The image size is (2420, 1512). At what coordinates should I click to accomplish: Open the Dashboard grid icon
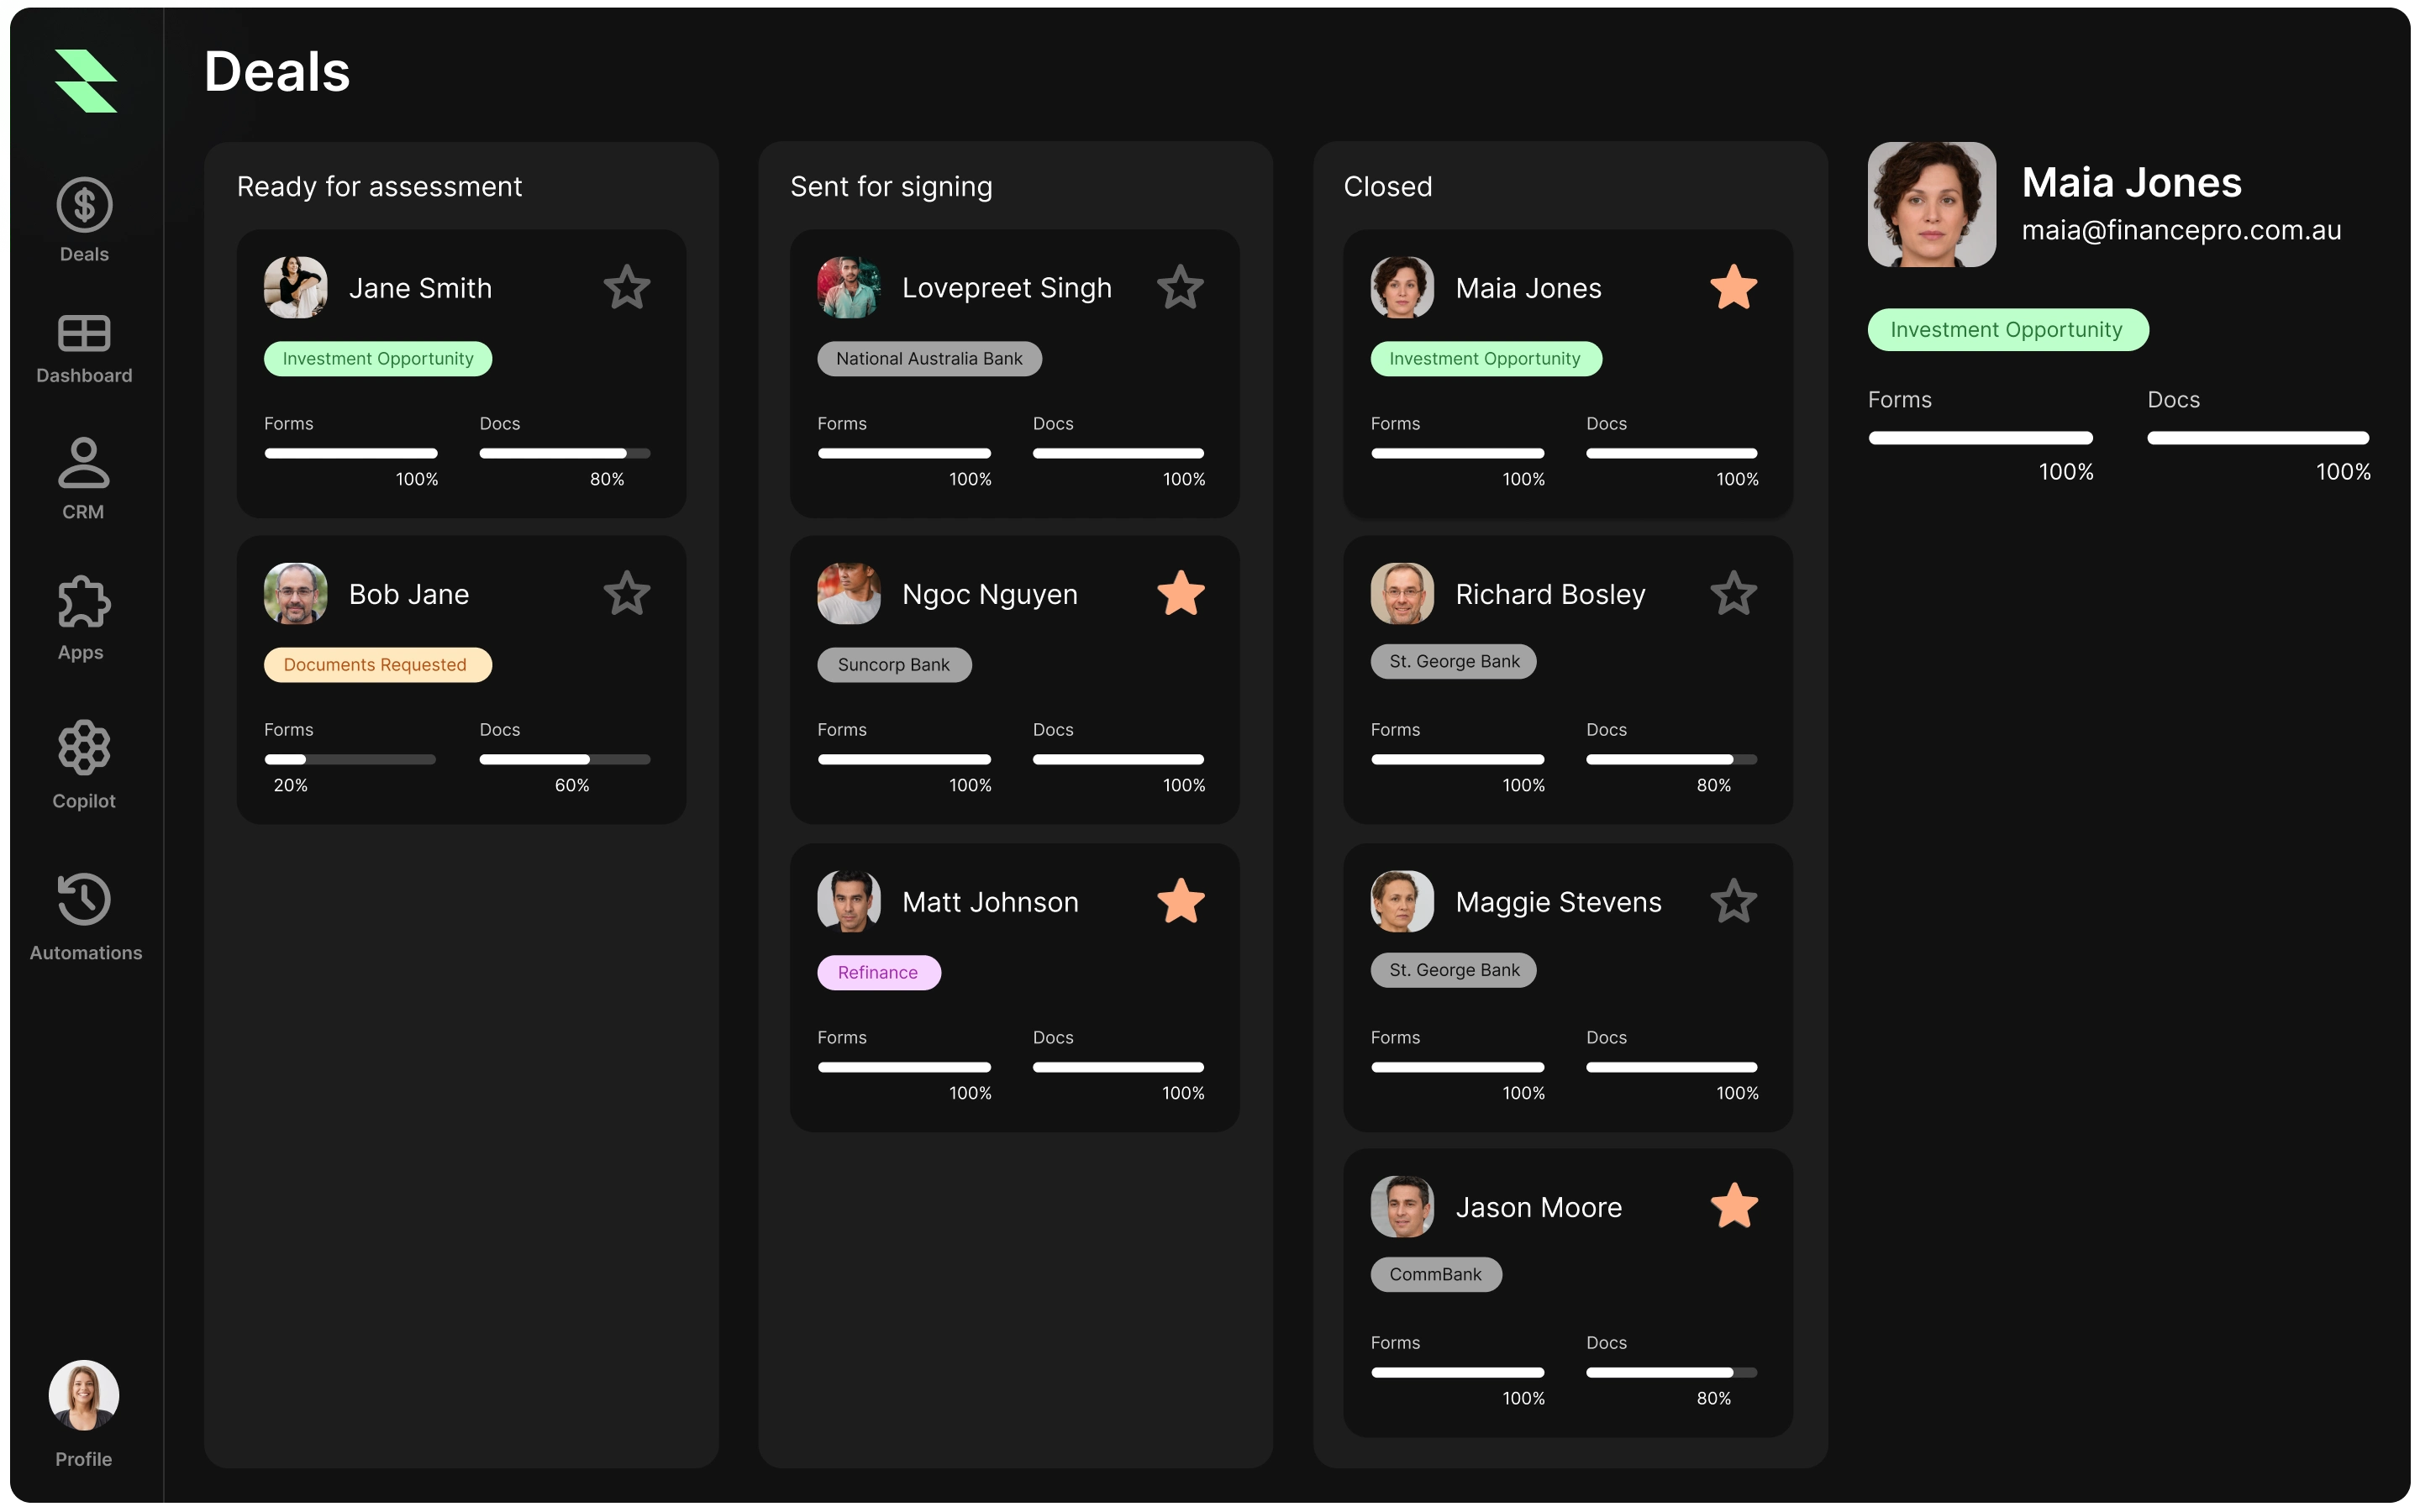tap(84, 333)
